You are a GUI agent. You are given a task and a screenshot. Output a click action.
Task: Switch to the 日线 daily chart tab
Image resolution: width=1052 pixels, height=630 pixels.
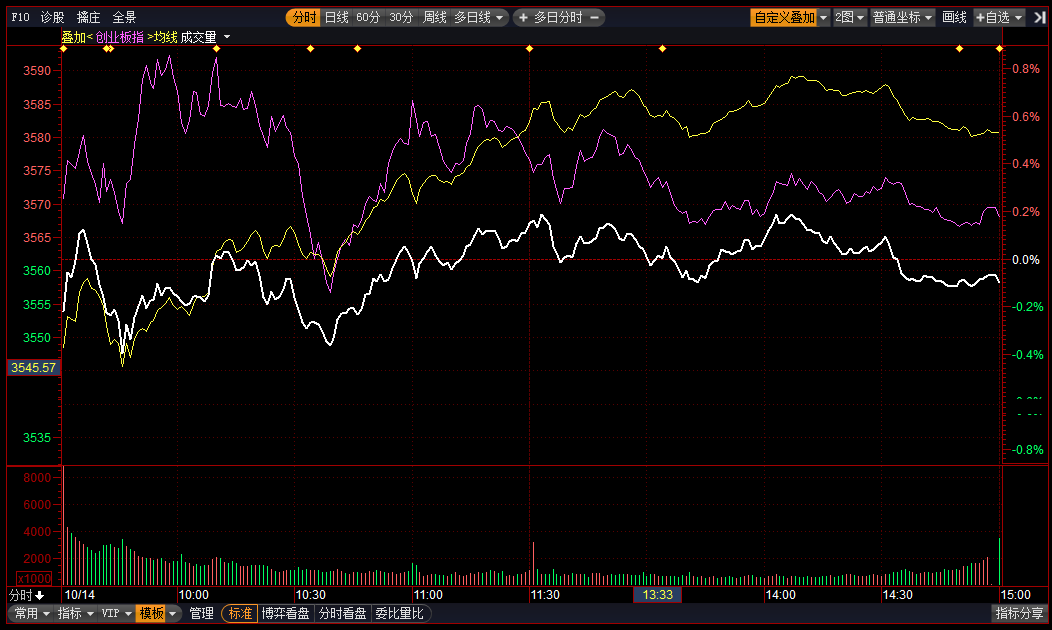click(x=337, y=17)
